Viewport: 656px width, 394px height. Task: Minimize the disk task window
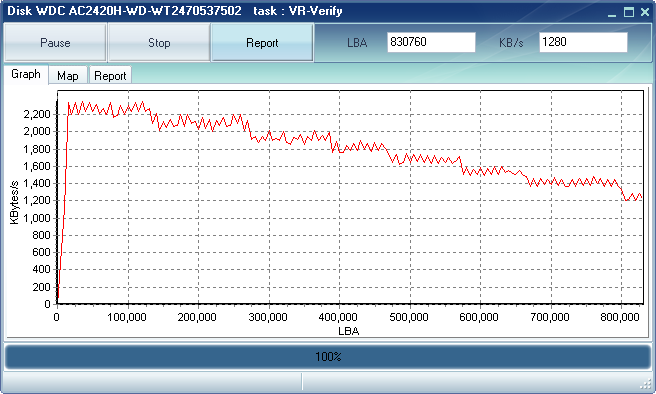click(612, 13)
